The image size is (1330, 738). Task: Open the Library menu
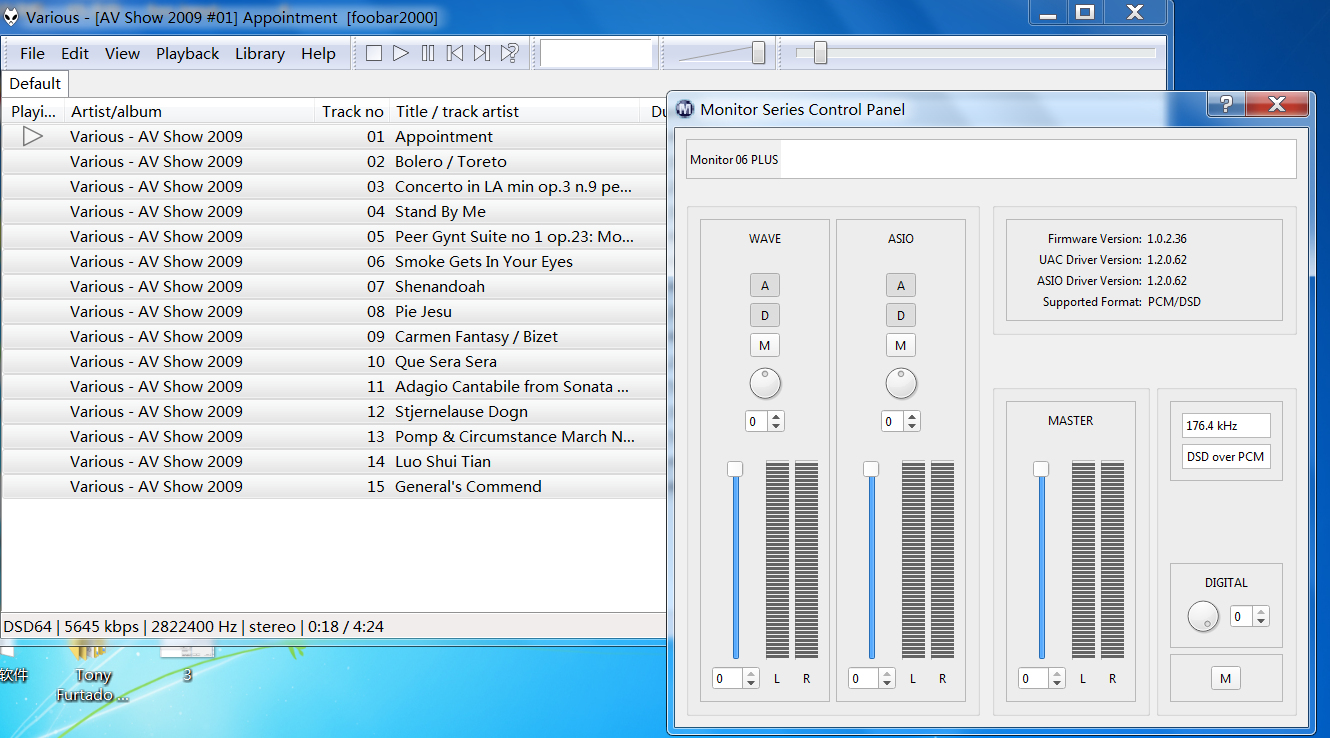point(260,54)
